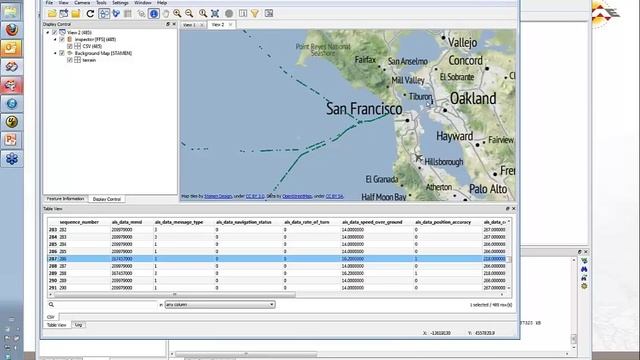Select the CSV tab above Table View tab

coord(51,317)
